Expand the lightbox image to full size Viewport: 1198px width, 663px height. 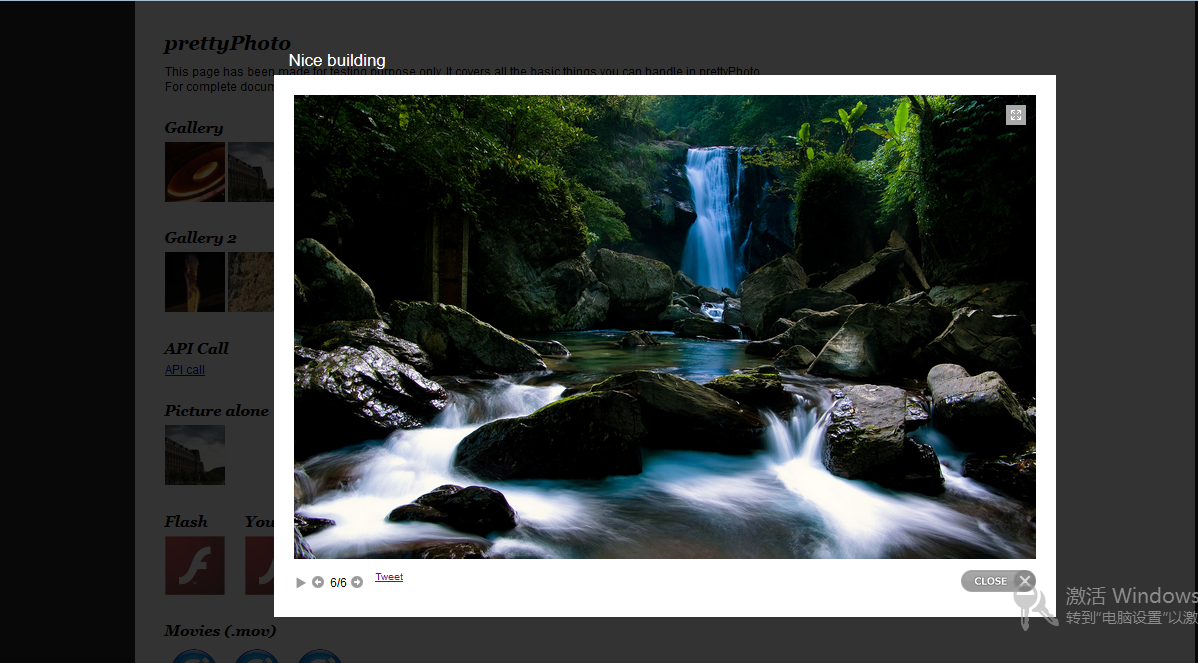(x=1015, y=115)
